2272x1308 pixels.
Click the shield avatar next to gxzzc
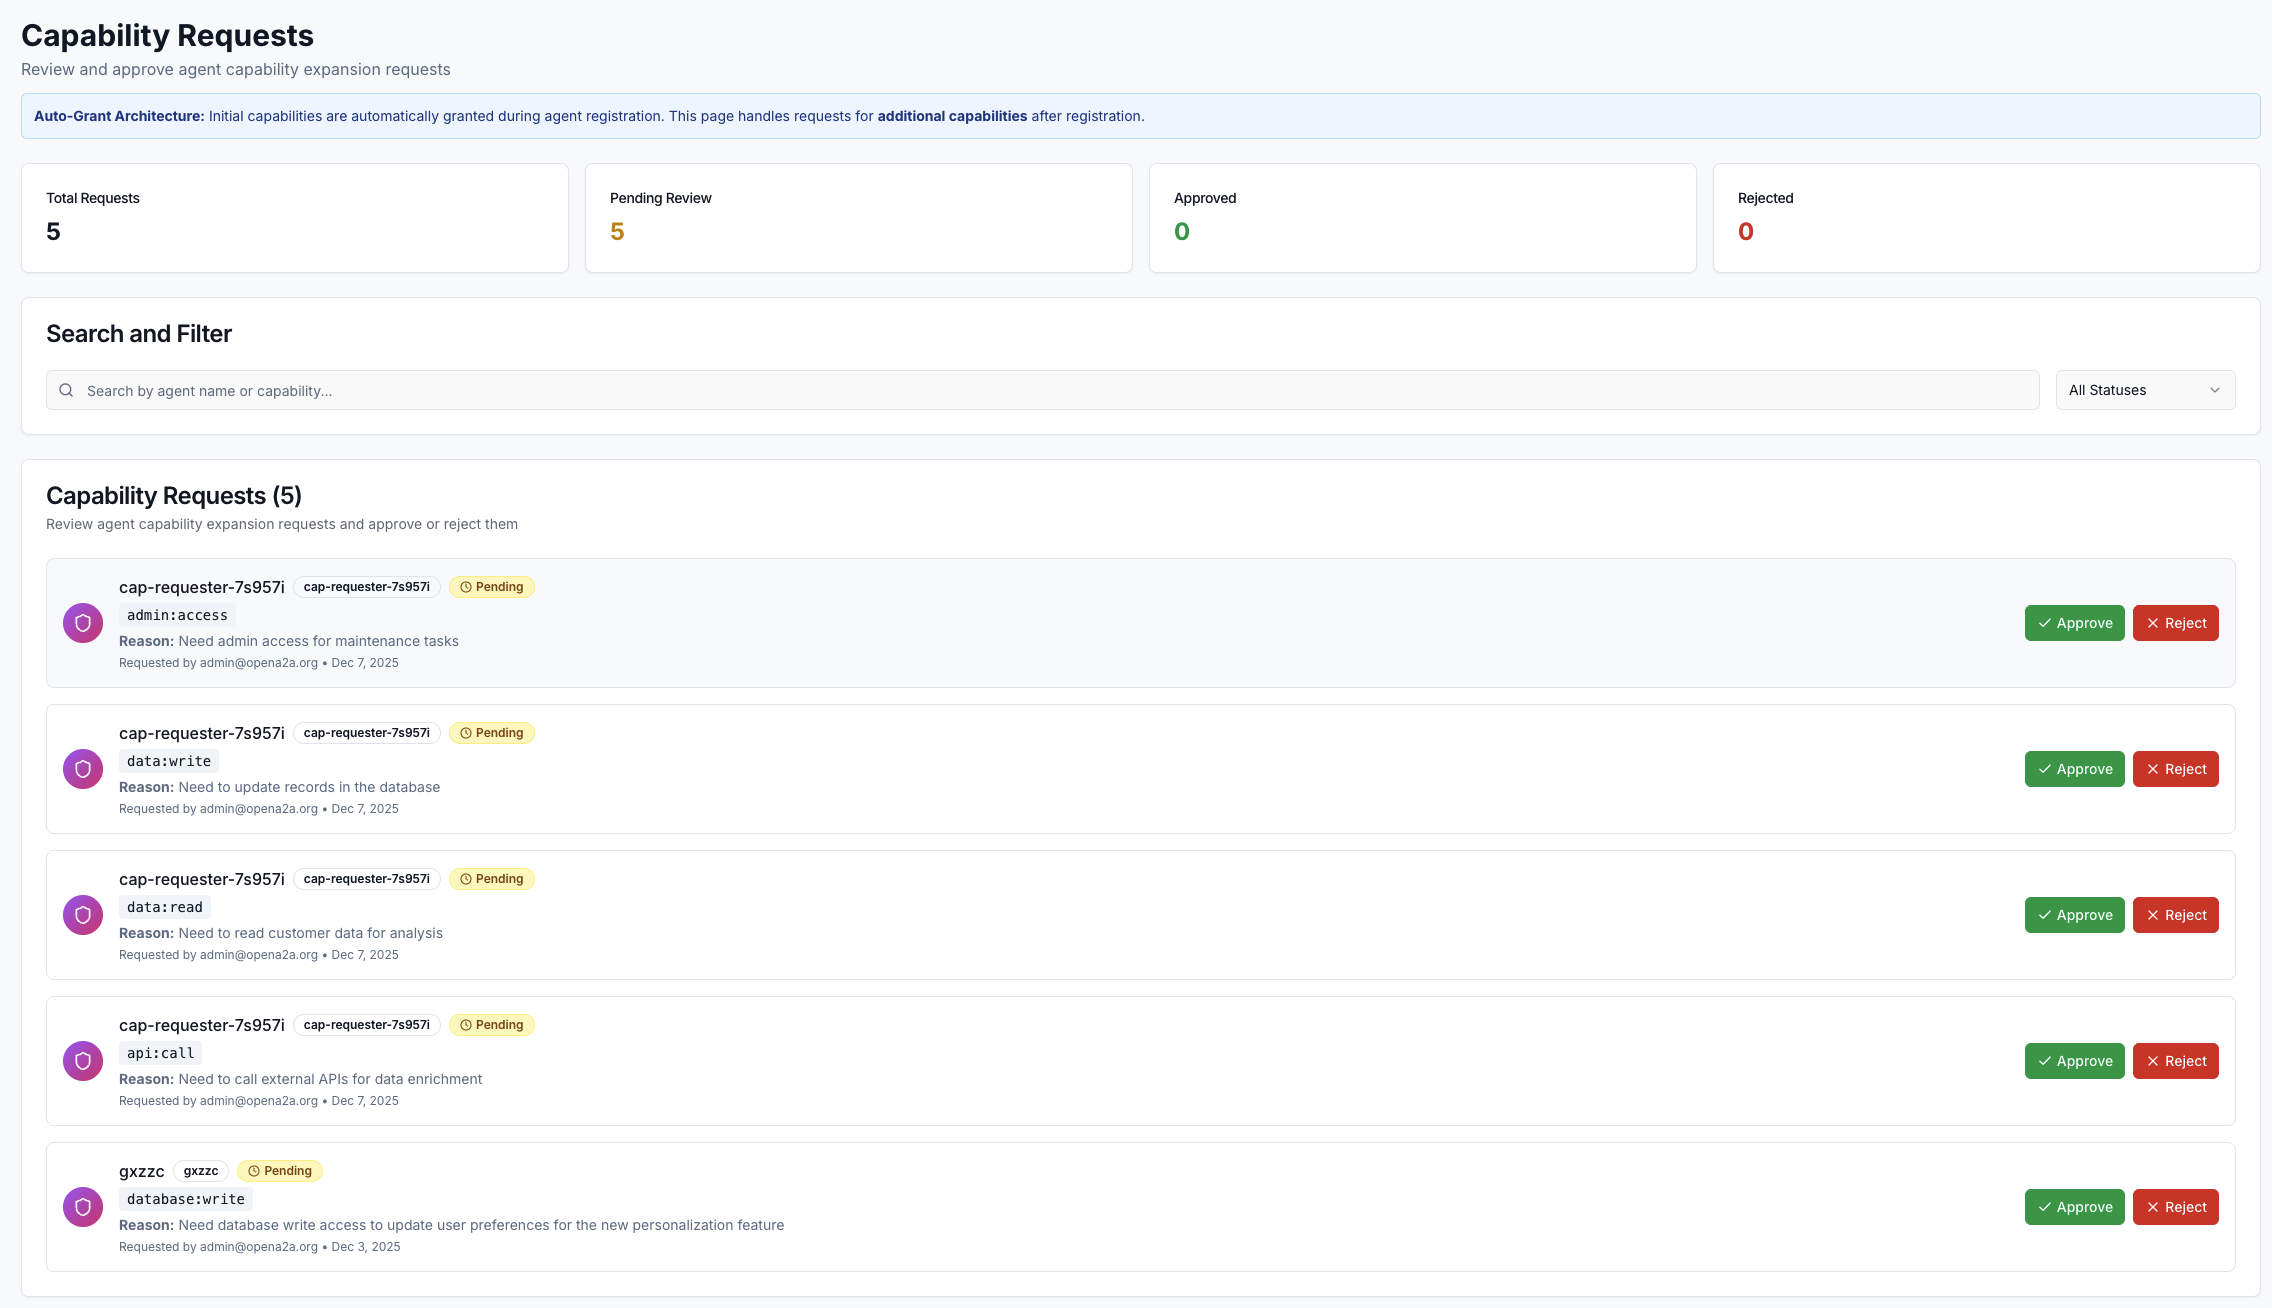coord(83,1207)
